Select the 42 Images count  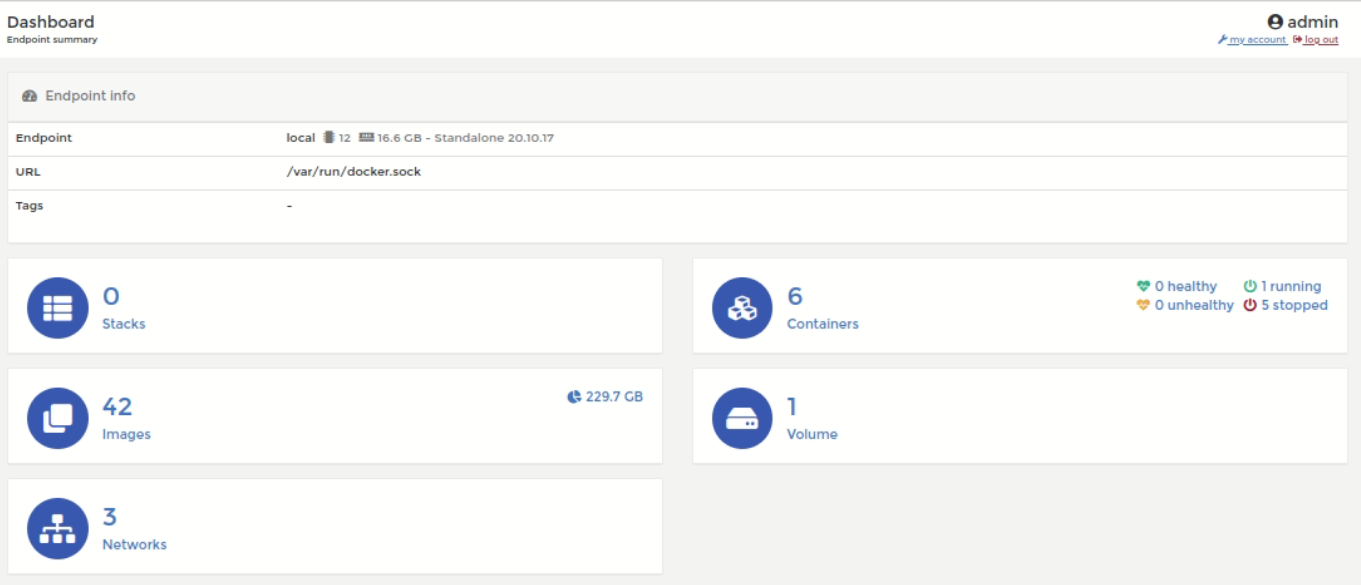pyautogui.click(x=117, y=406)
